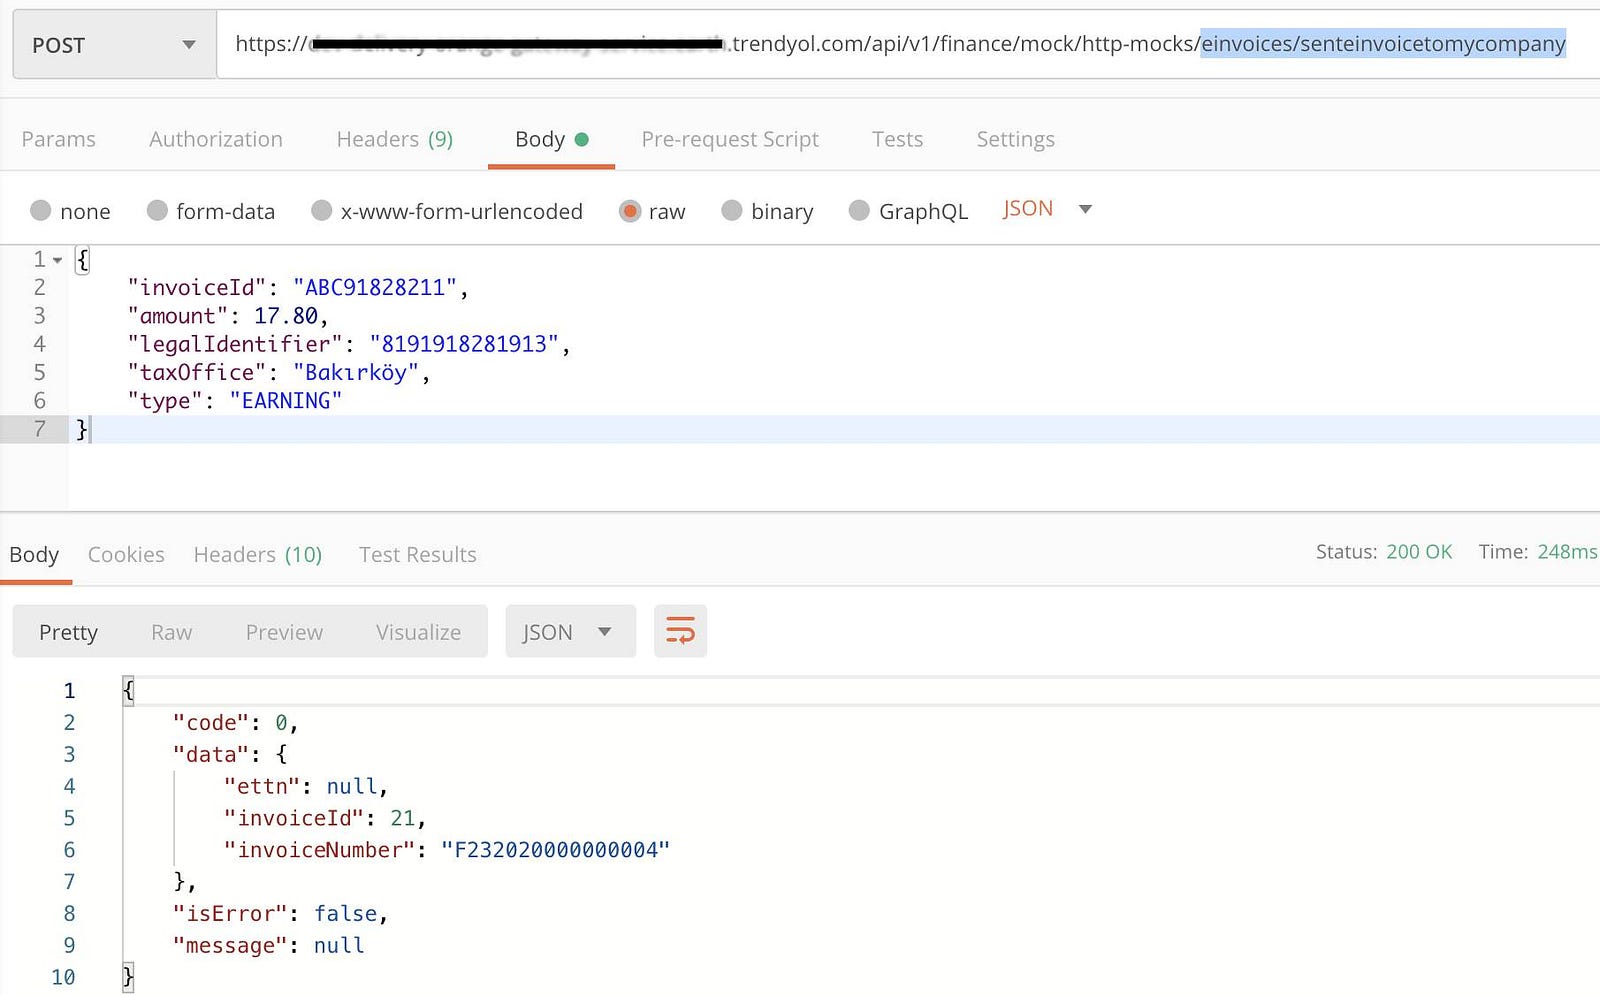Click the taxOffice value "Bakırköy"
The image size is (1600, 995).
click(x=356, y=372)
